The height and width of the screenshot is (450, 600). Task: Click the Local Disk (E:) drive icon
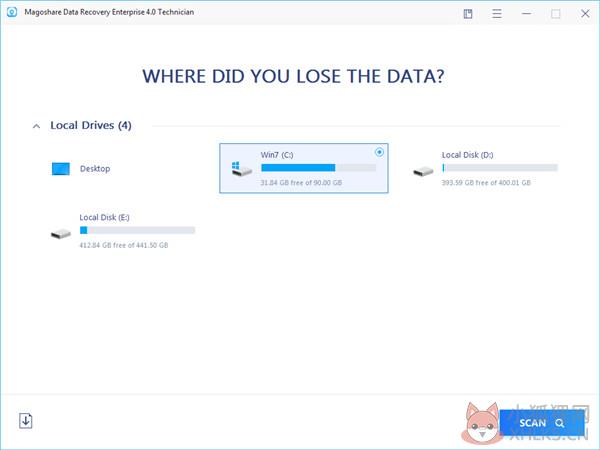pyautogui.click(x=61, y=233)
